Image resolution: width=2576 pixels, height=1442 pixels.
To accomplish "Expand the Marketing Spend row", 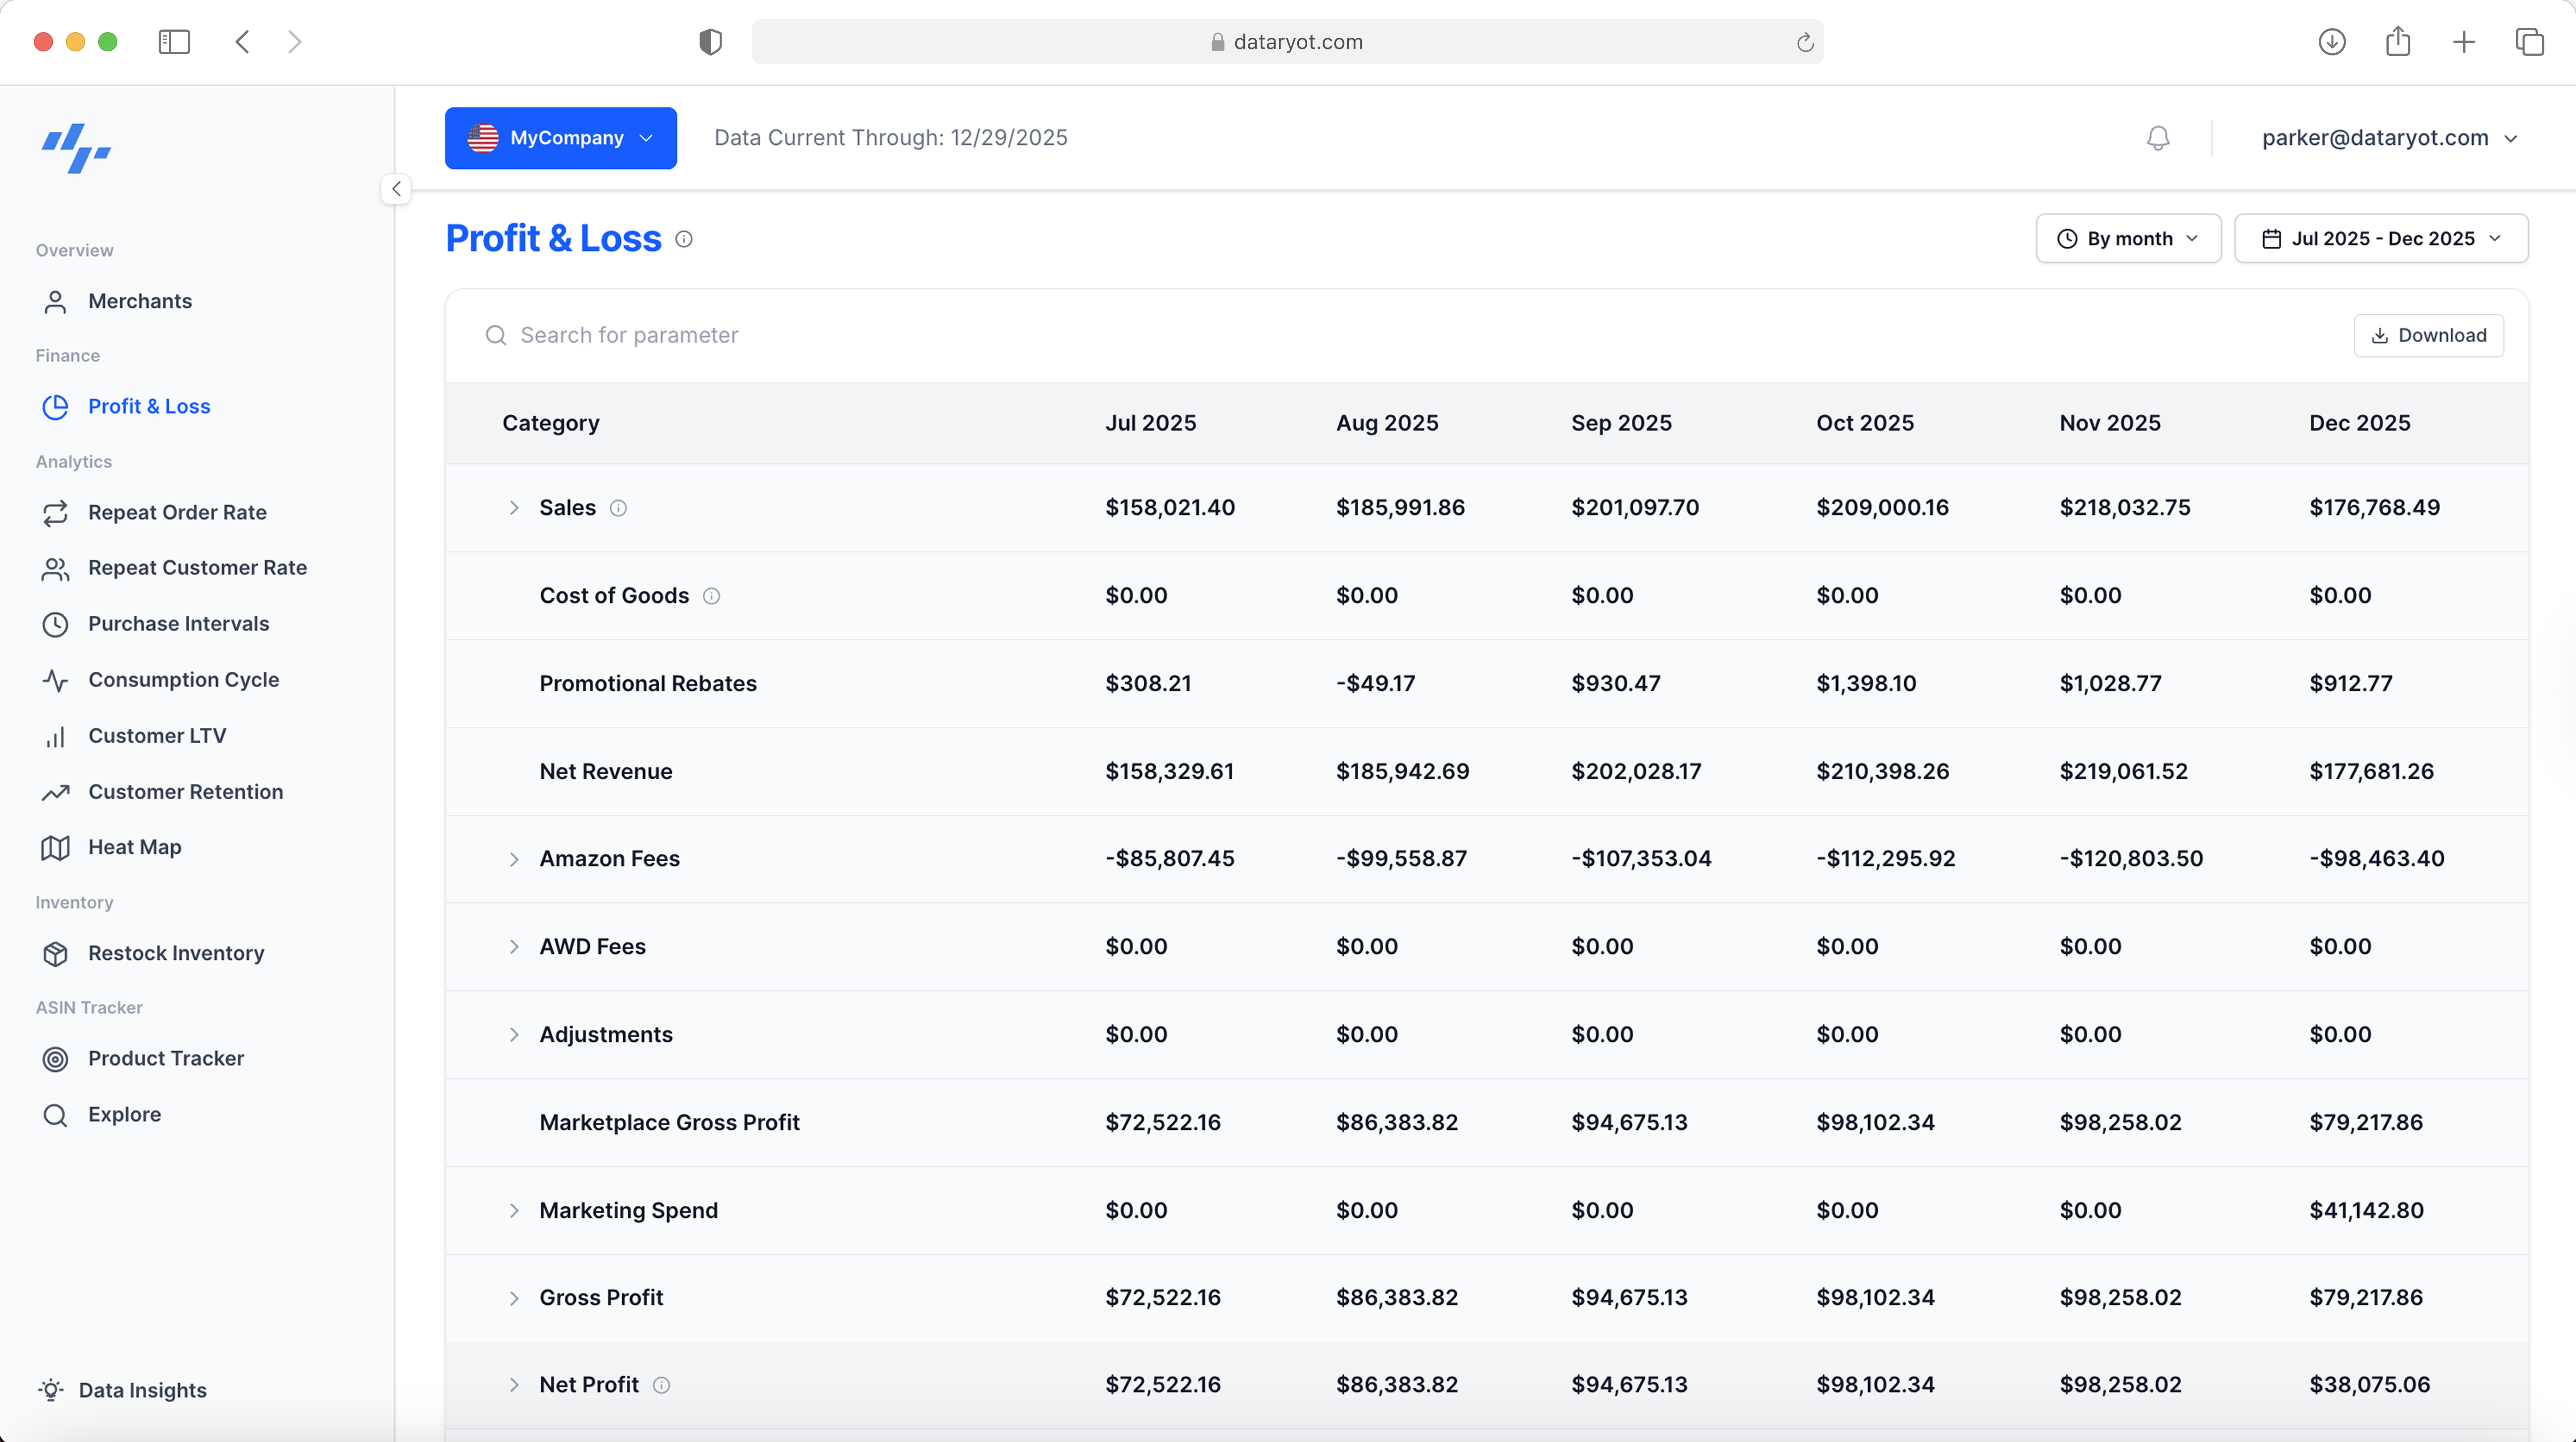I will coord(514,1211).
